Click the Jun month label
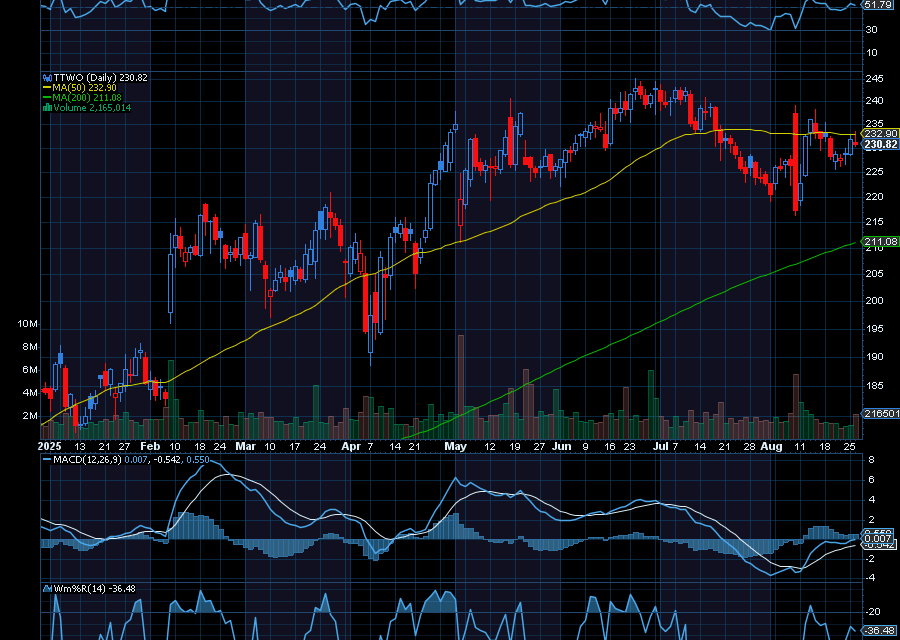 562,447
